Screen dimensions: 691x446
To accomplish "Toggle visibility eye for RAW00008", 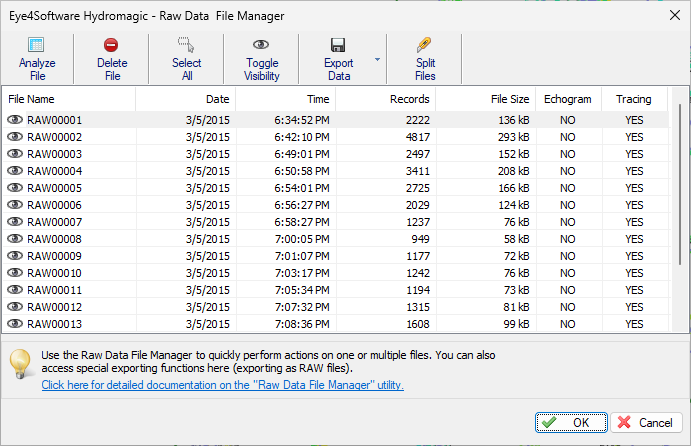I will (x=15, y=239).
